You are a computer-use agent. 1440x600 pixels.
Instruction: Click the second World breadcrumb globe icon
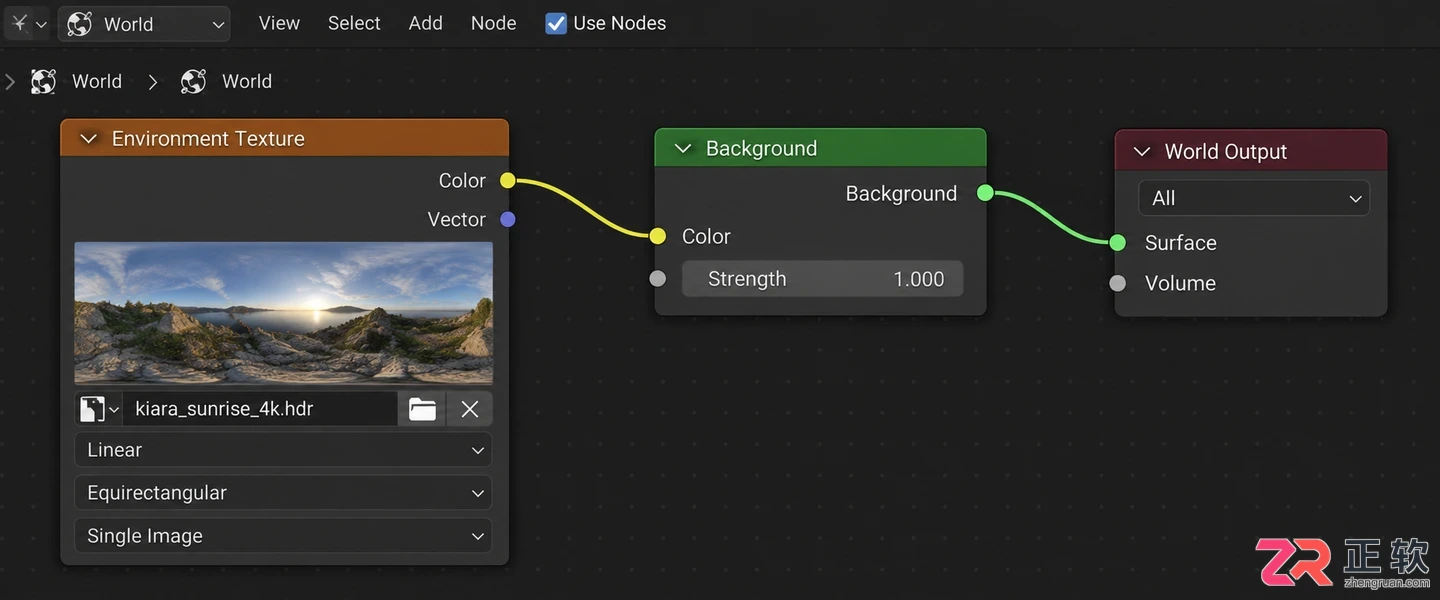(193, 82)
